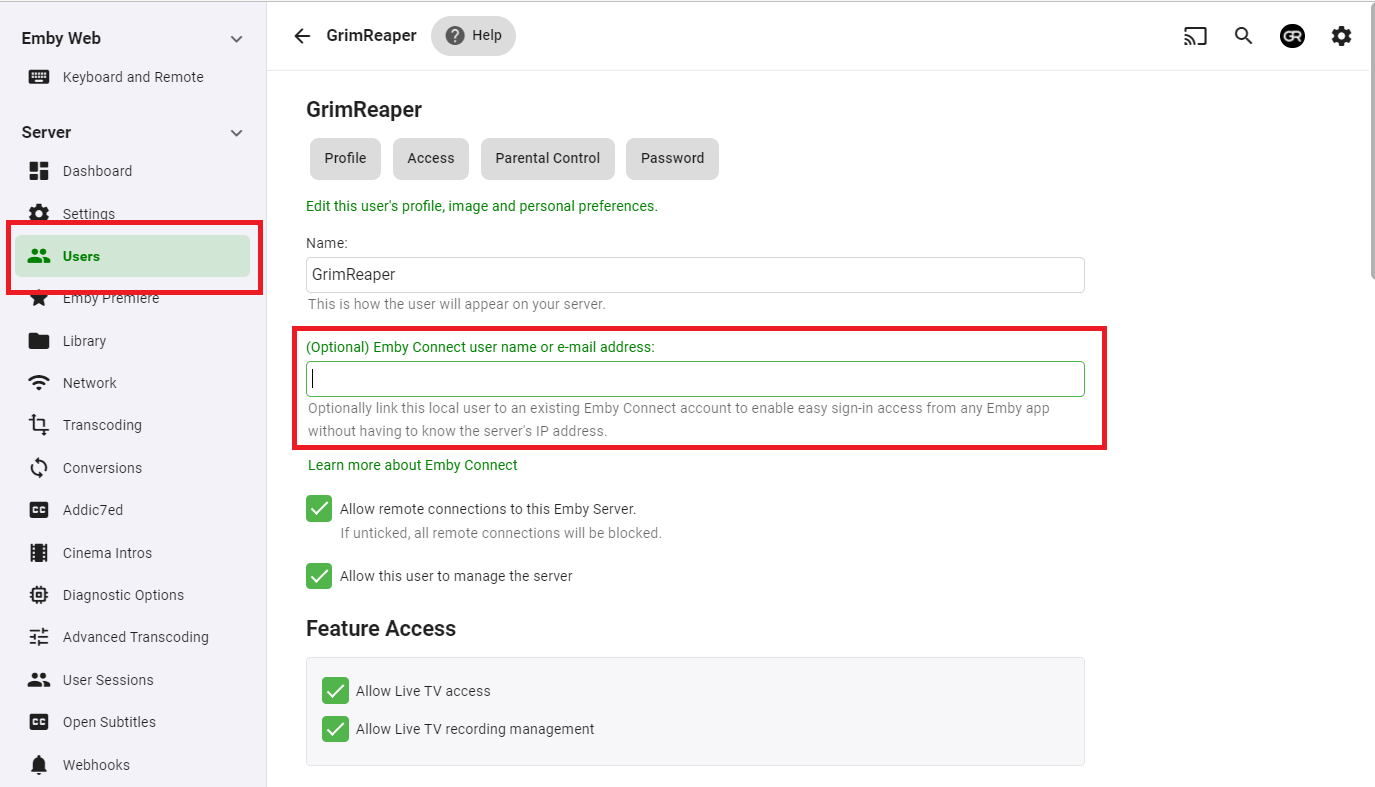Open Webhooks with the bell icon

click(x=39, y=765)
